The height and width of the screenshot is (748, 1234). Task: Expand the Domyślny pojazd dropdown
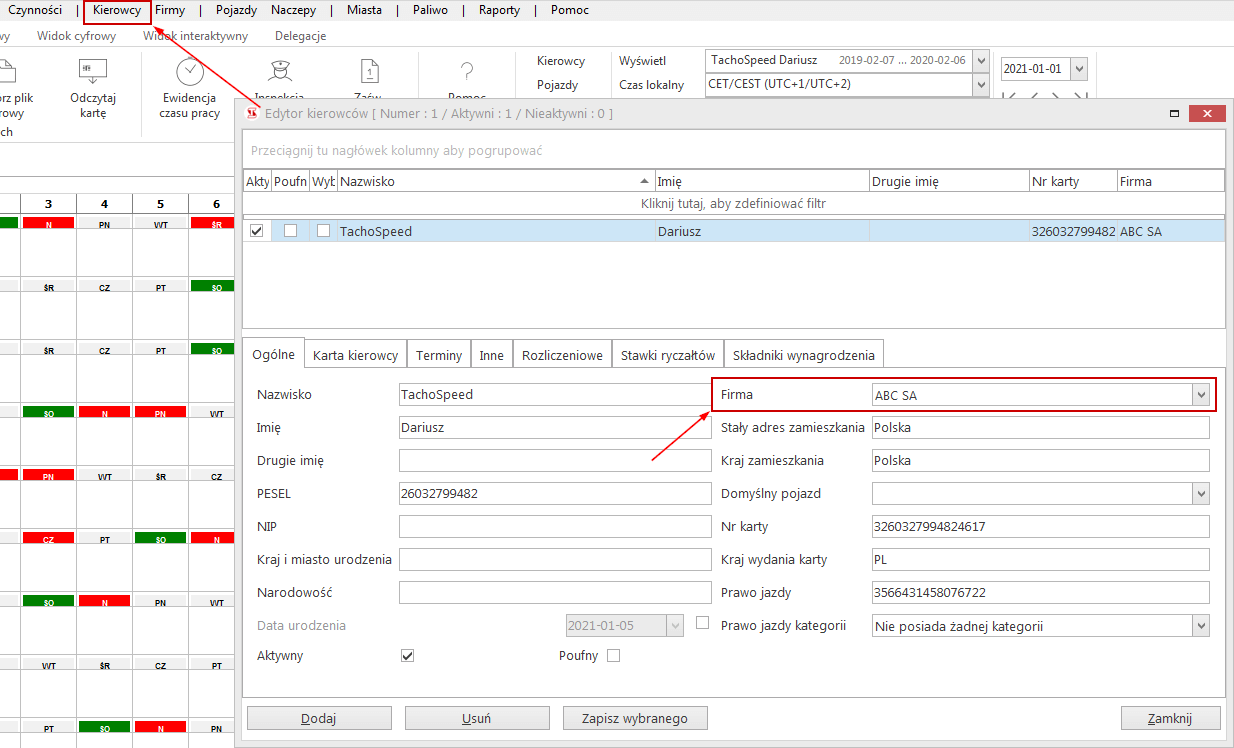(x=1200, y=494)
